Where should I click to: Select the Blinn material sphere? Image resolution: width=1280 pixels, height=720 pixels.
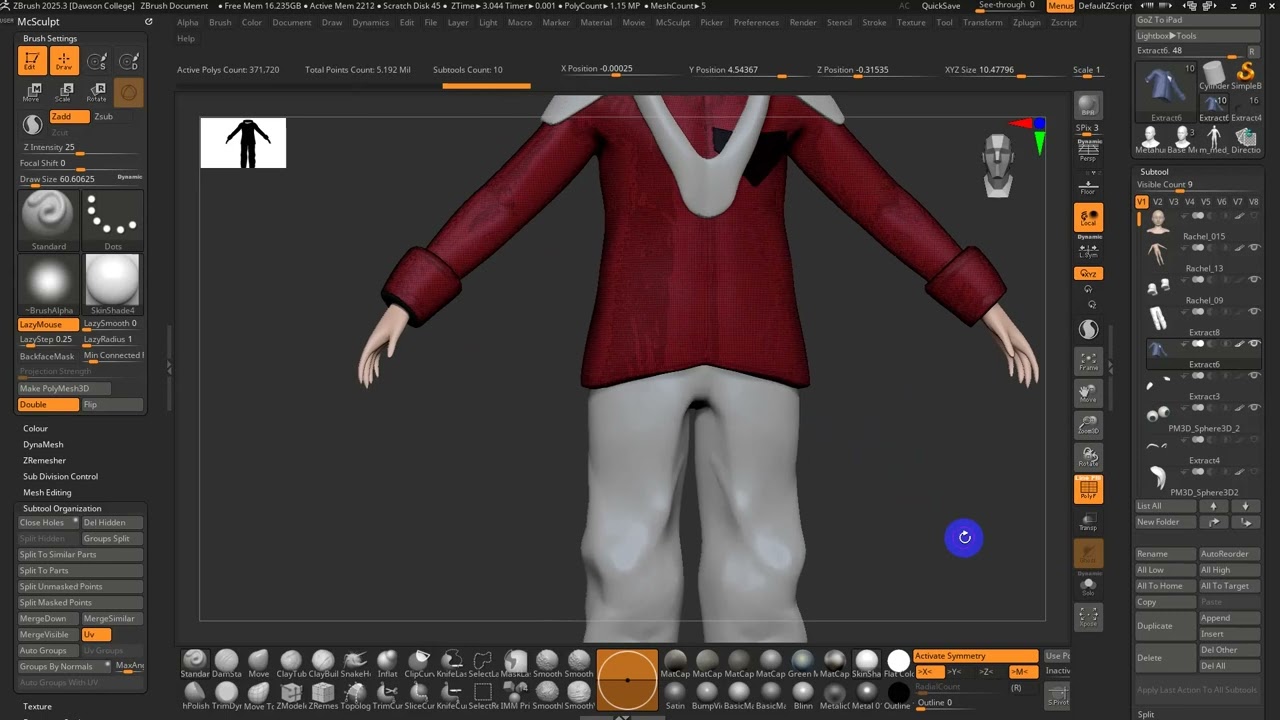click(x=802, y=694)
